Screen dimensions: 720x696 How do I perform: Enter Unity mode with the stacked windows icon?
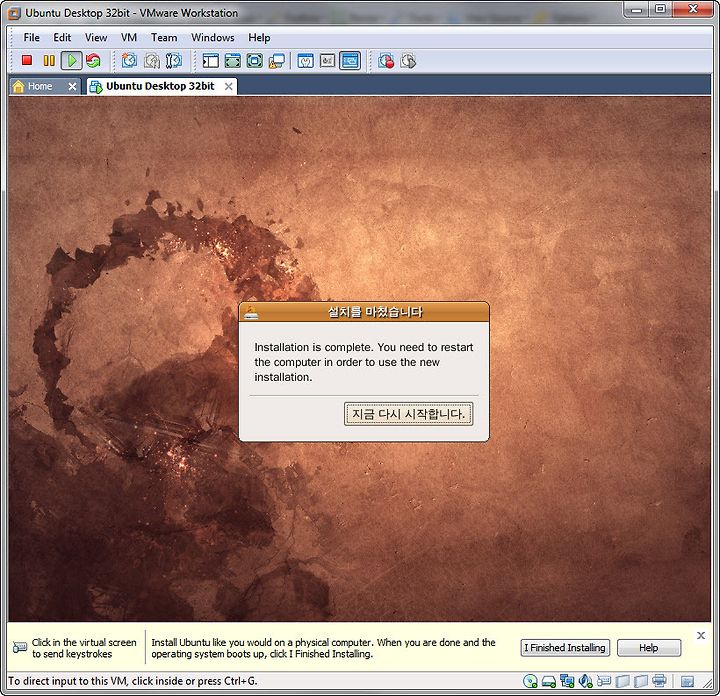click(x=277, y=61)
